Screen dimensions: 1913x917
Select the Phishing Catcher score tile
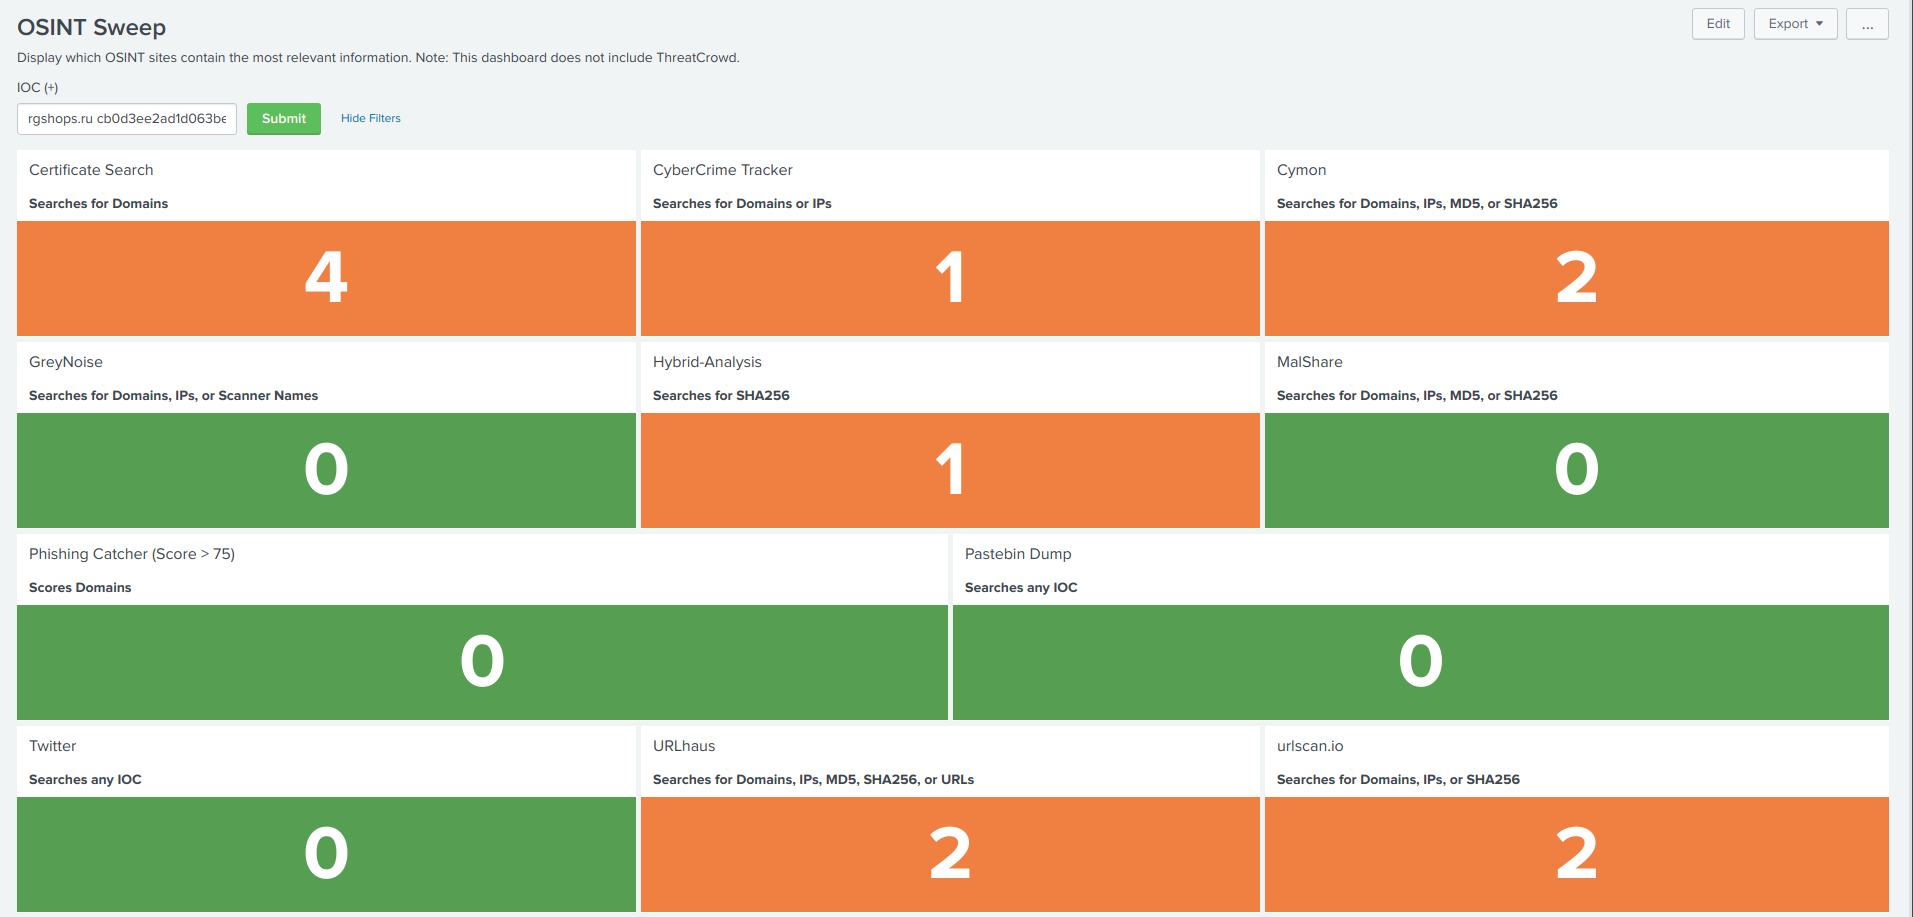coord(482,662)
